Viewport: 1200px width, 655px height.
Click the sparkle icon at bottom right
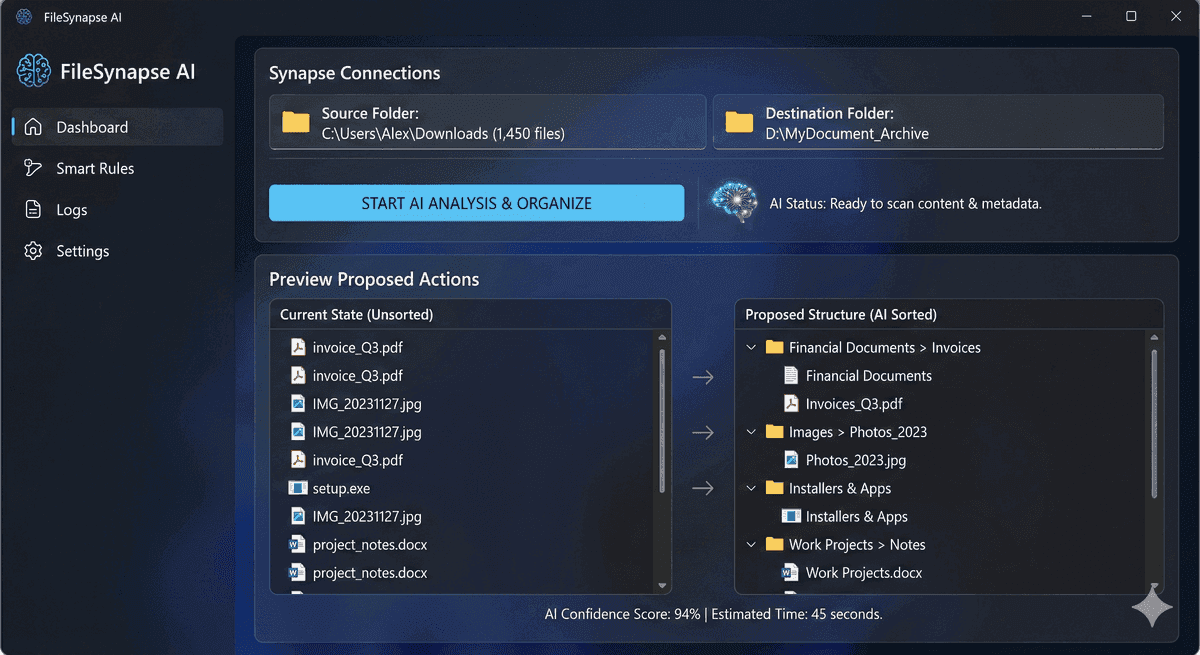(1151, 608)
